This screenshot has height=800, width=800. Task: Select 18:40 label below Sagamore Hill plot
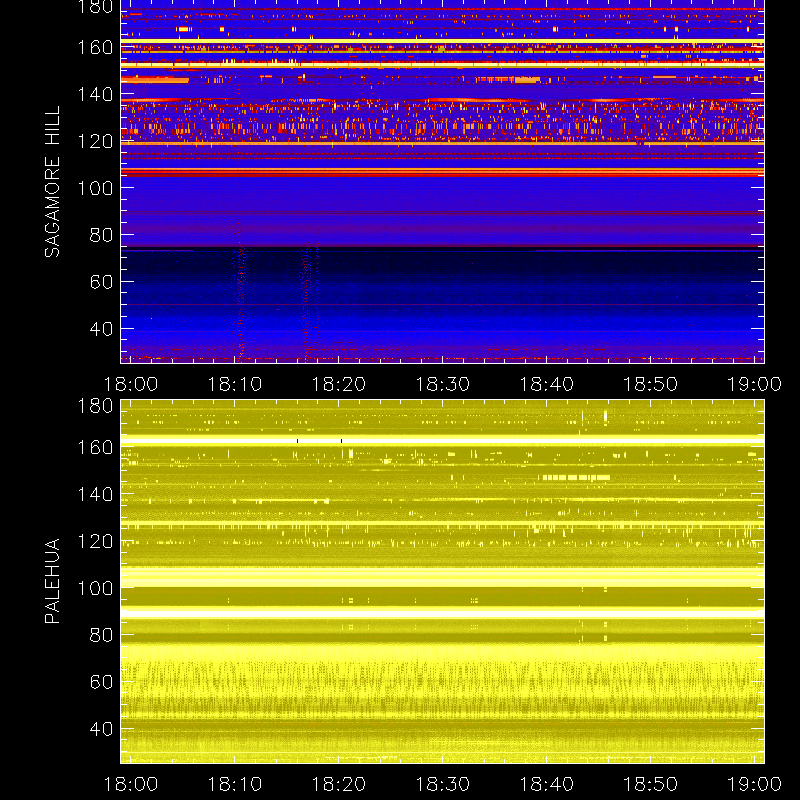pyautogui.click(x=546, y=384)
